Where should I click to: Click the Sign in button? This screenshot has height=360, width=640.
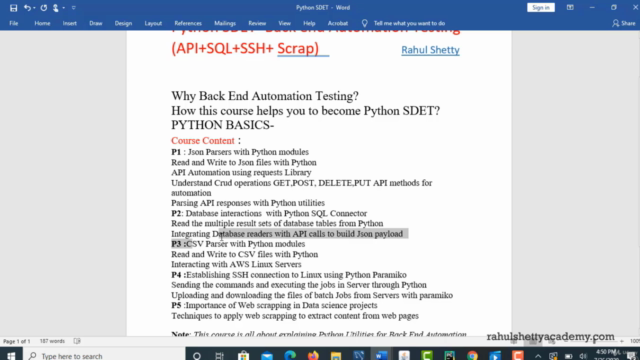[540, 7]
